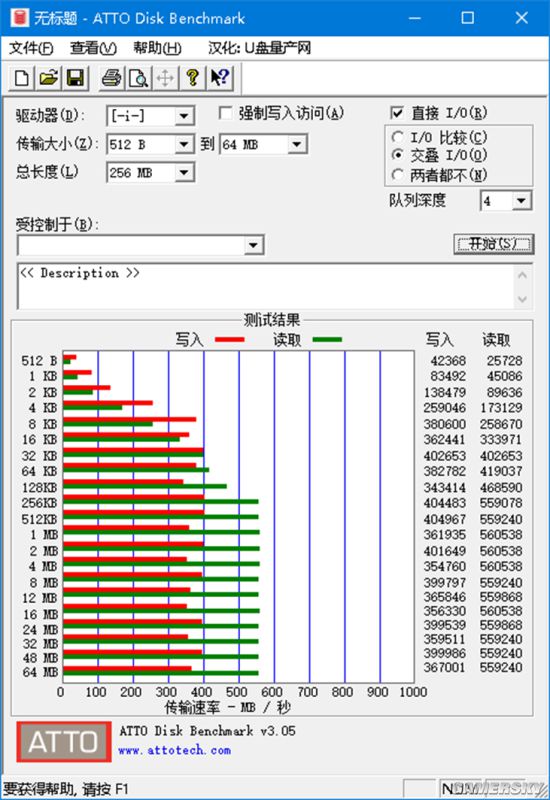
Task: Click the read value 173129
Action: tap(501, 408)
